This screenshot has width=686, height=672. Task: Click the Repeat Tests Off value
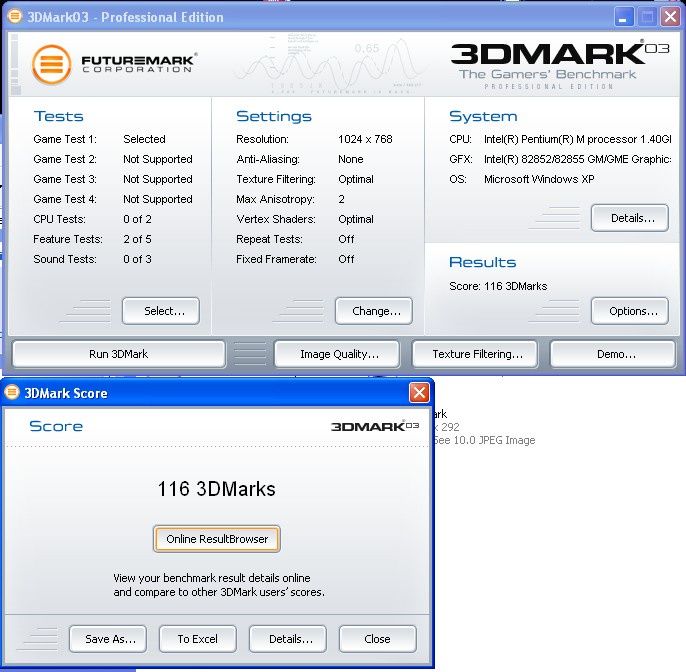click(346, 239)
